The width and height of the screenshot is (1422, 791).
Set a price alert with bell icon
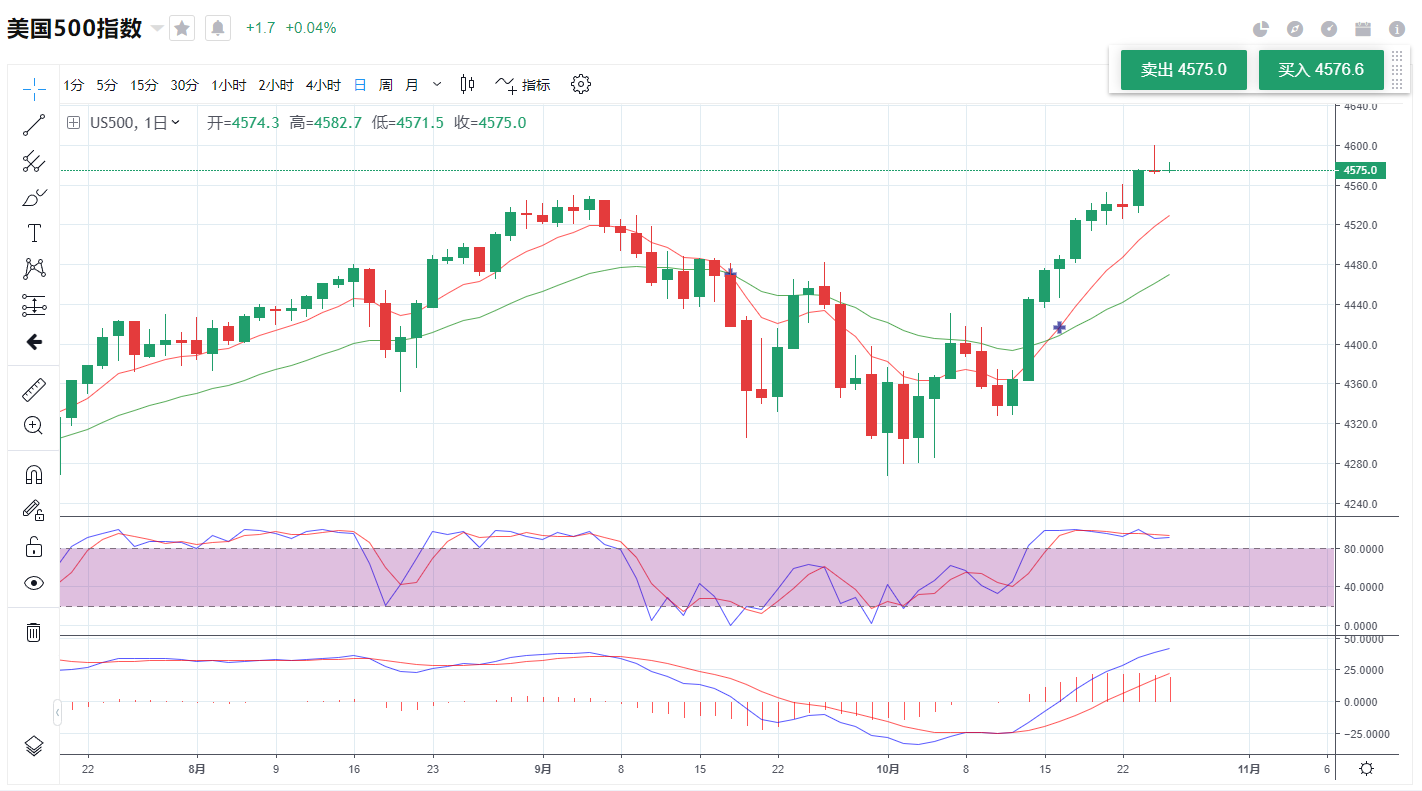[x=218, y=28]
